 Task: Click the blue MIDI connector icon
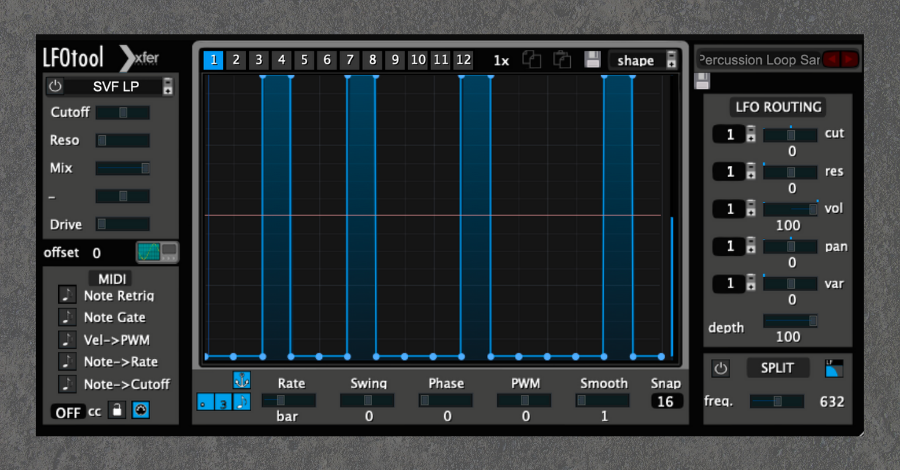(141, 410)
